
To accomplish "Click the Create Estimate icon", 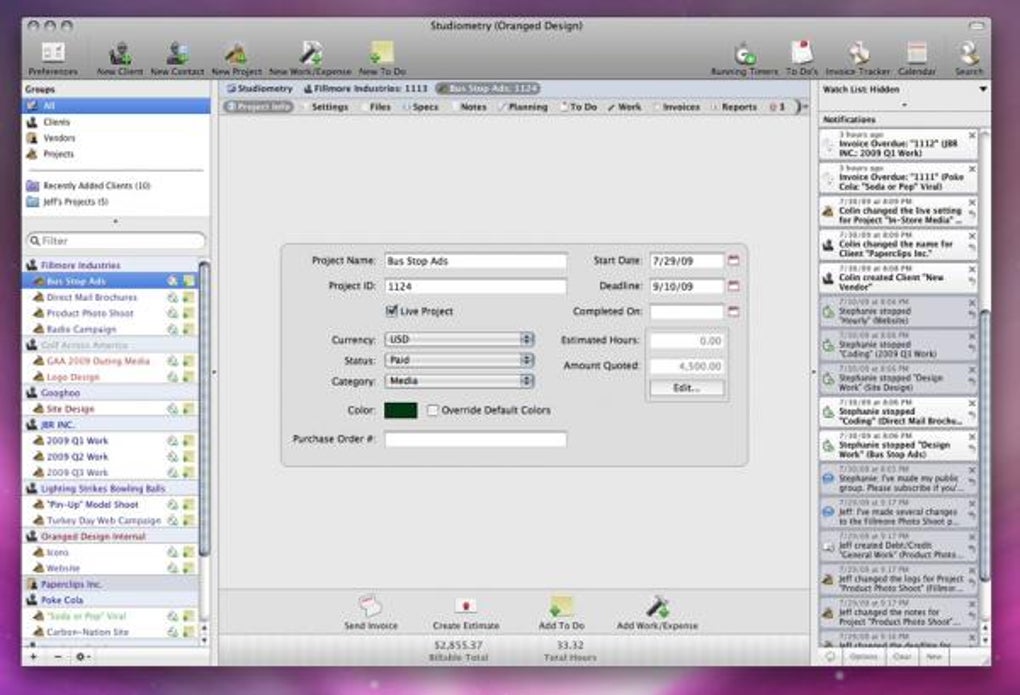I will 466,608.
